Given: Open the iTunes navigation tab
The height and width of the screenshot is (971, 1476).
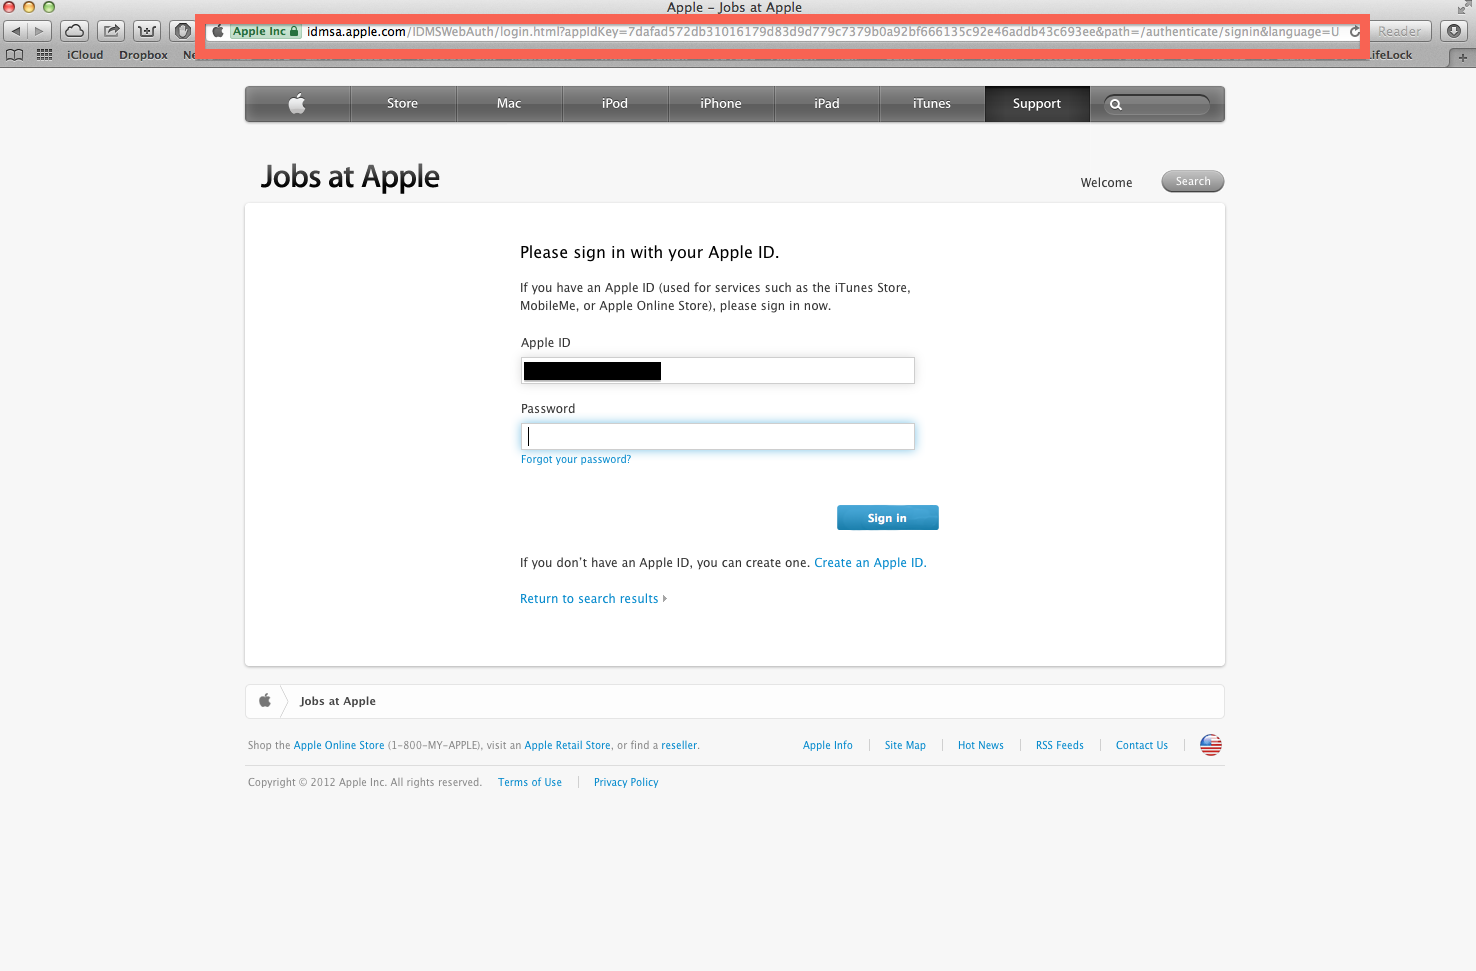Looking at the screenshot, I should (932, 103).
